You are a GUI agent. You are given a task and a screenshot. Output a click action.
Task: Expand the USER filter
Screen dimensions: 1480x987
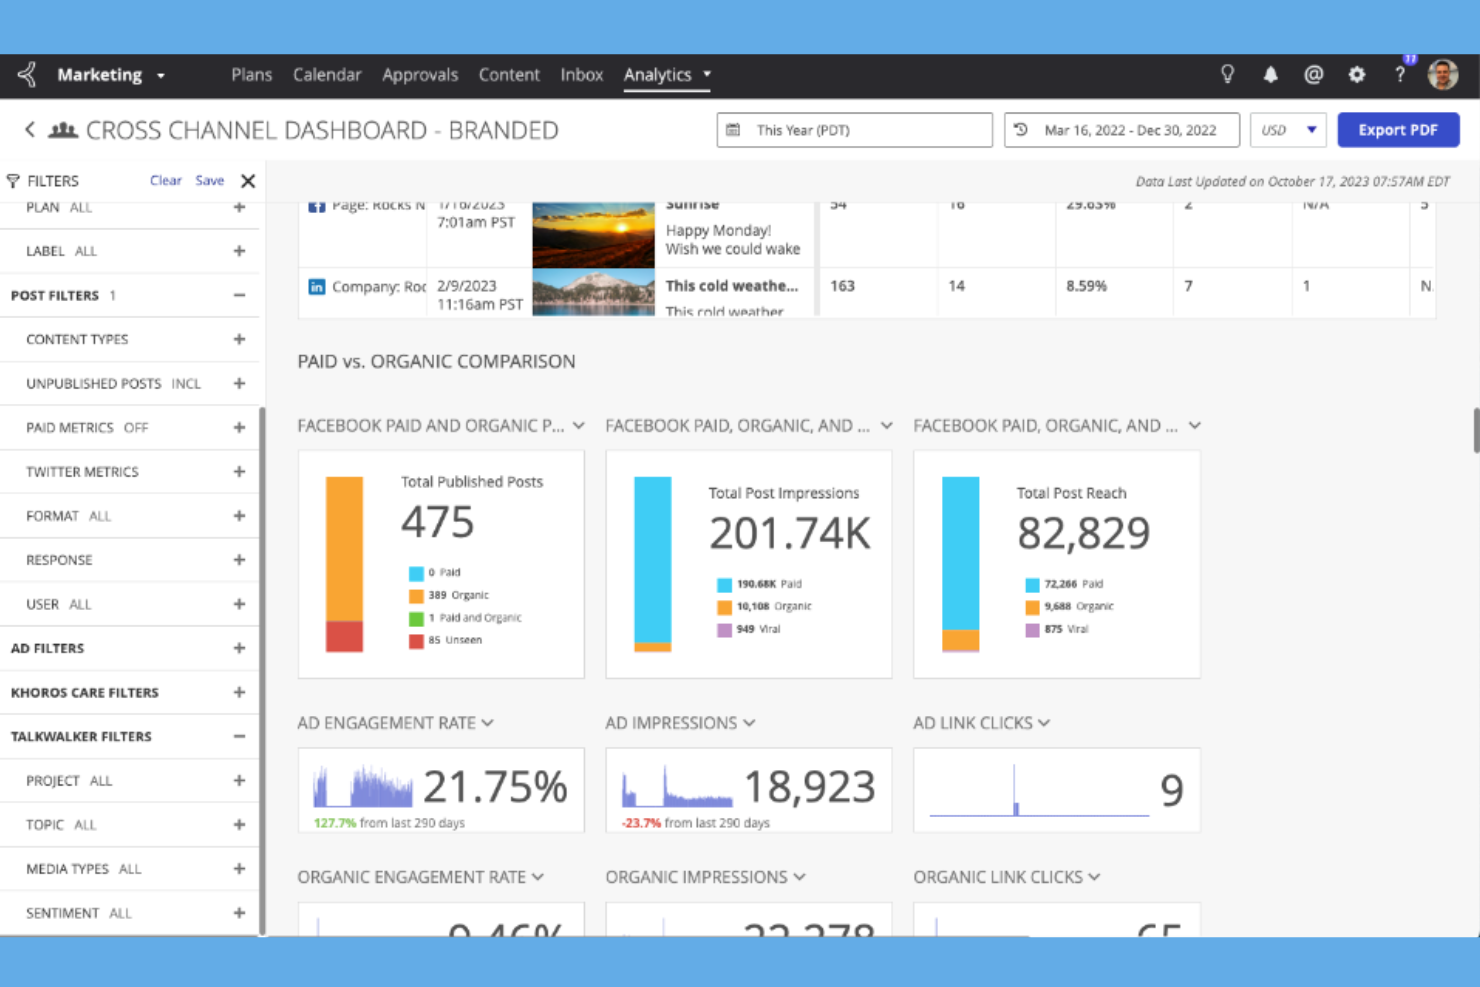click(x=239, y=604)
